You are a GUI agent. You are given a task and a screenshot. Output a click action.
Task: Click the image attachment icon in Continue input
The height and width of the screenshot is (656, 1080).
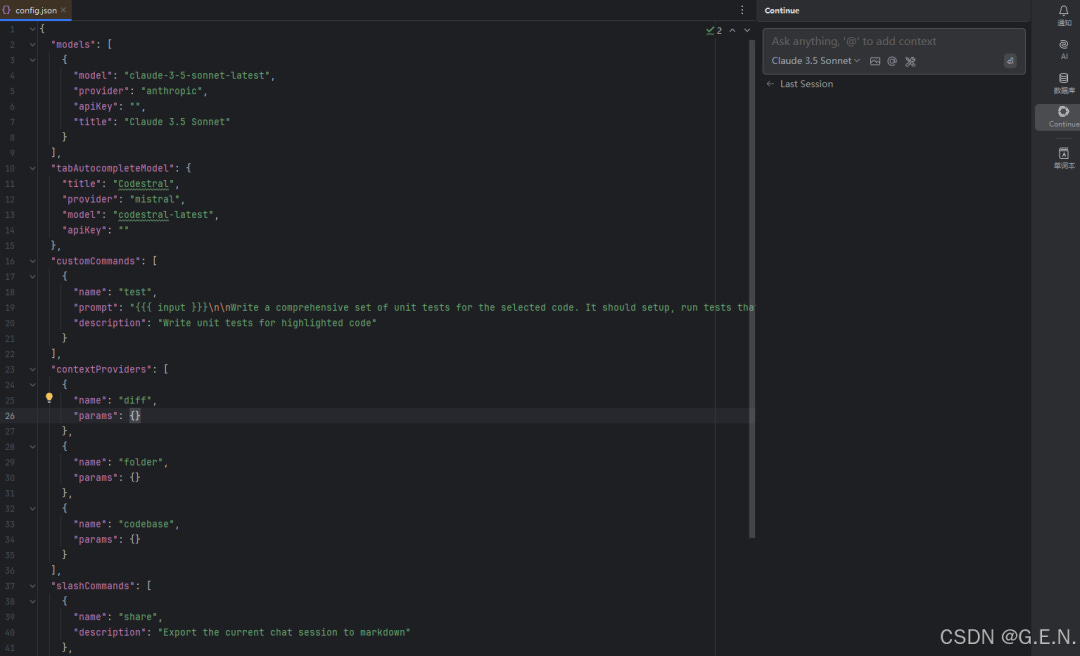[876, 61]
